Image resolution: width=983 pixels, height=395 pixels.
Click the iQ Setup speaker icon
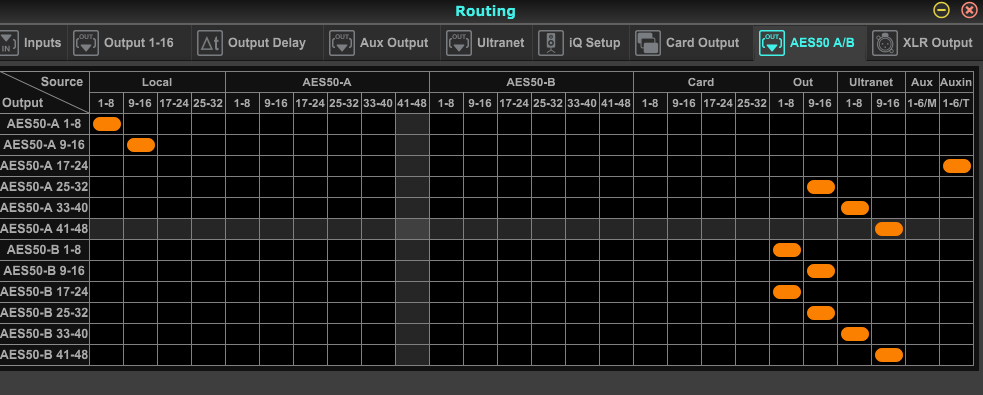[x=551, y=43]
